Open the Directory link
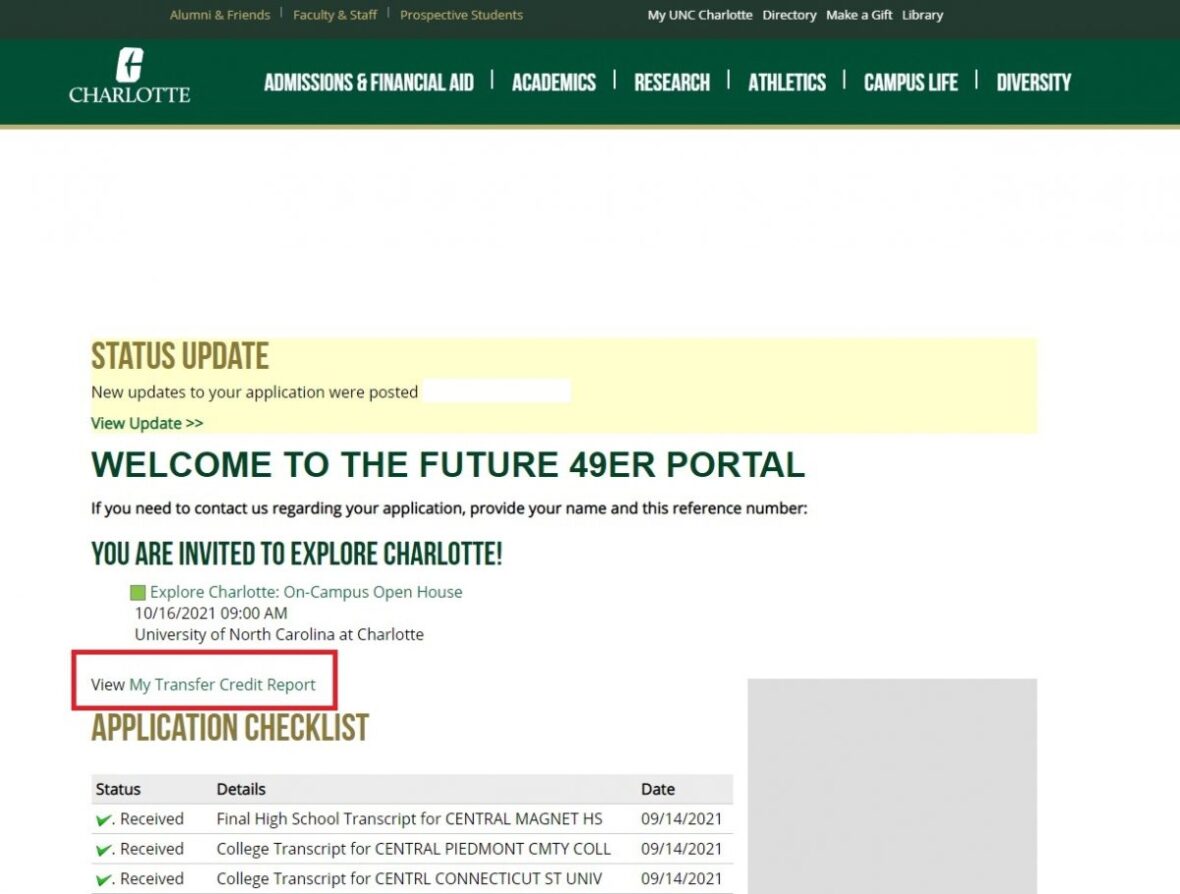This screenshot has height=894, width=1180. 789,15
